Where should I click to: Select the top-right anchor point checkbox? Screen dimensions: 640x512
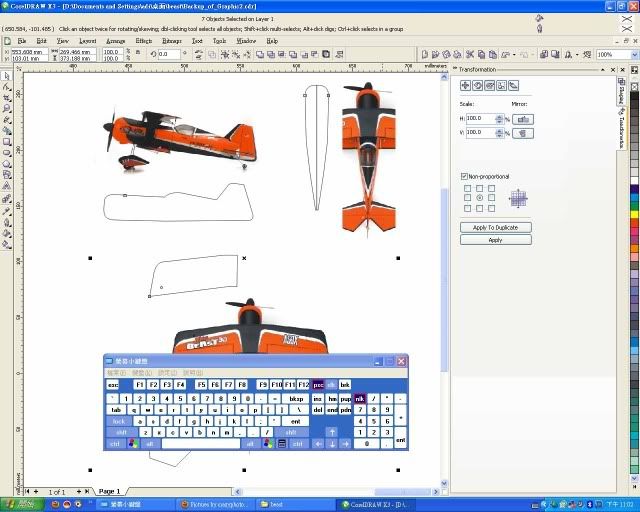pyautogui.click(x=491, y=188)
